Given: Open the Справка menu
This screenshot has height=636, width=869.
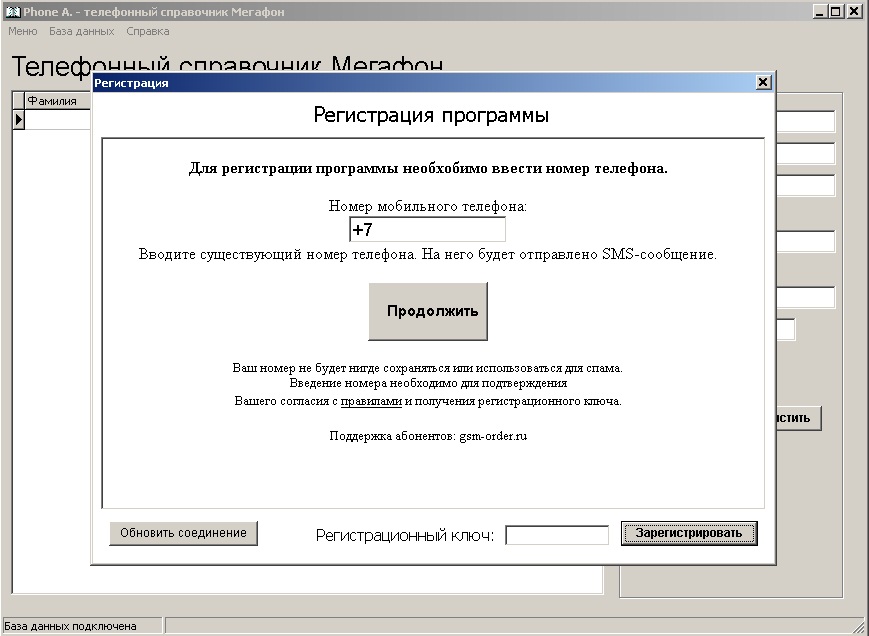Looking at the screenshot, I should [x=148, y=32].
